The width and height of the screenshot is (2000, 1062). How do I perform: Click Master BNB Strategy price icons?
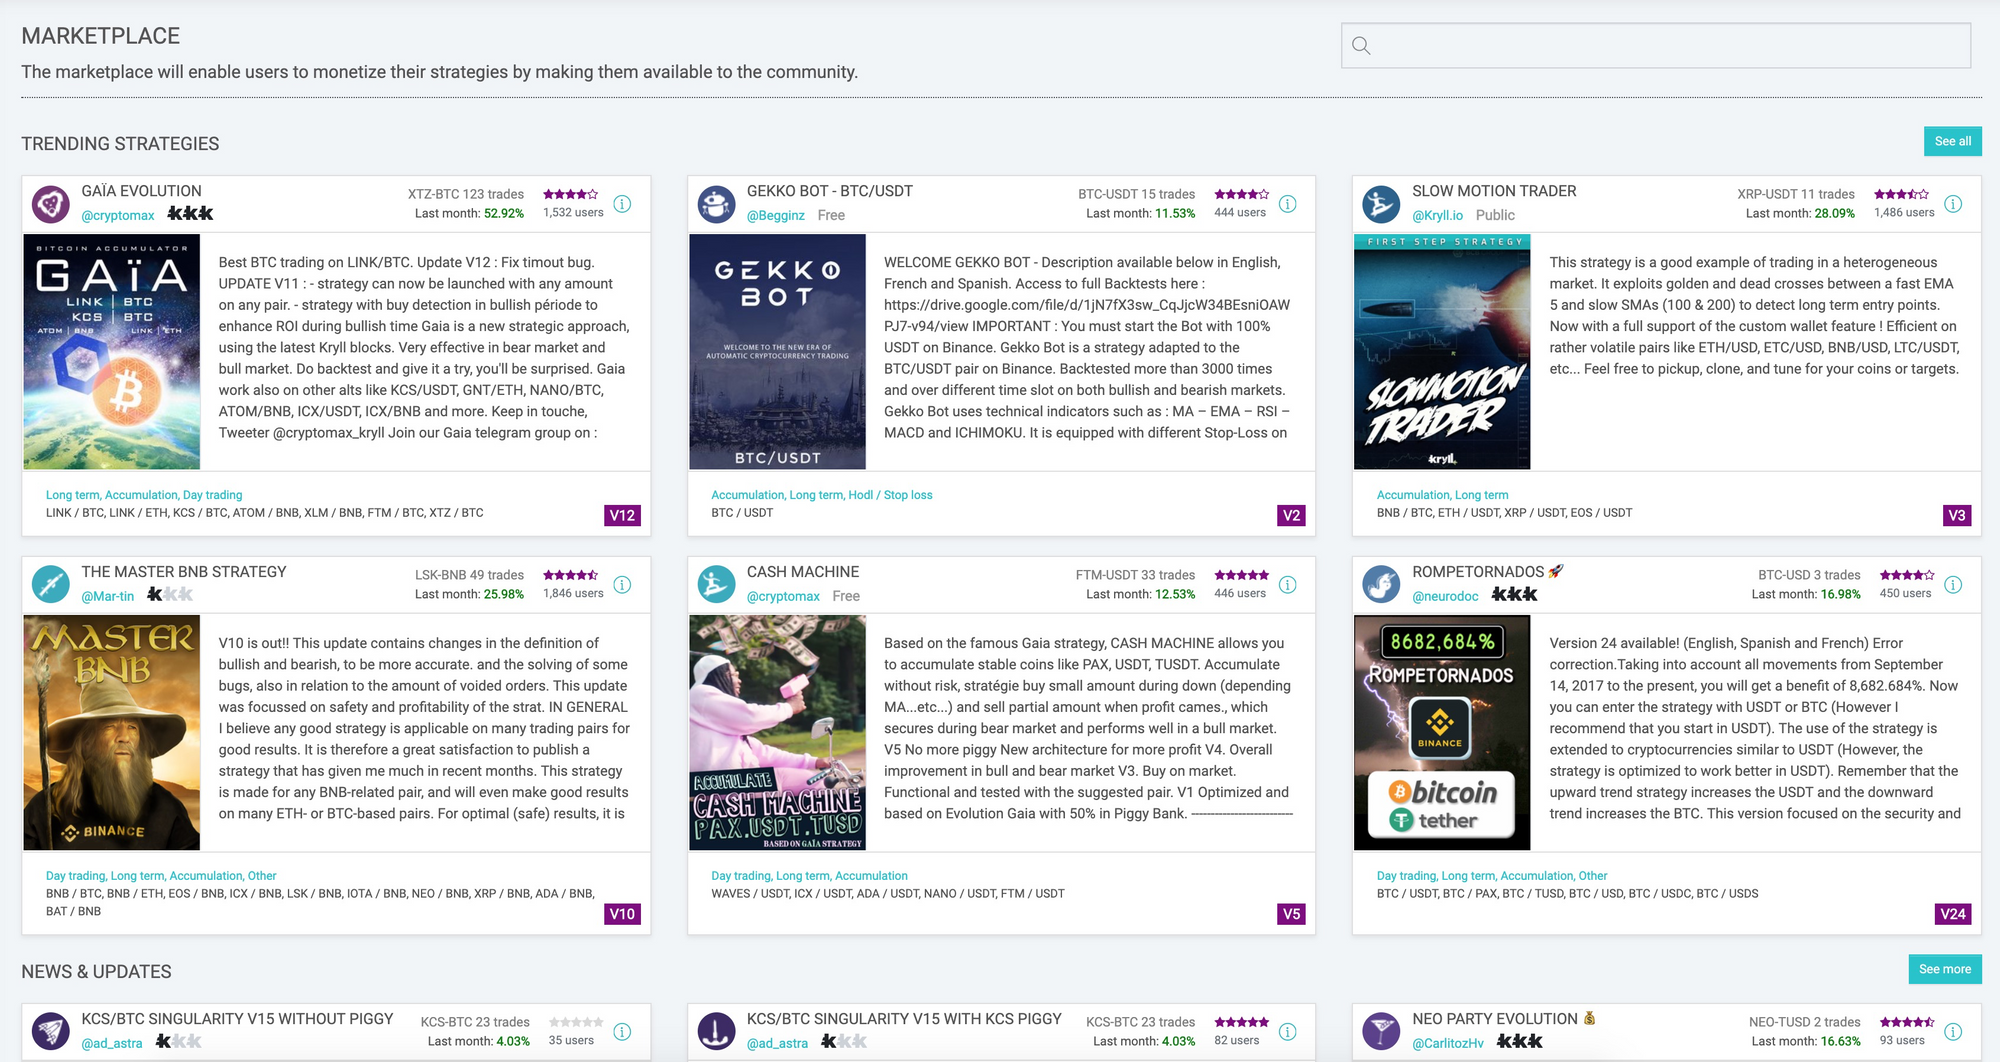170,595
